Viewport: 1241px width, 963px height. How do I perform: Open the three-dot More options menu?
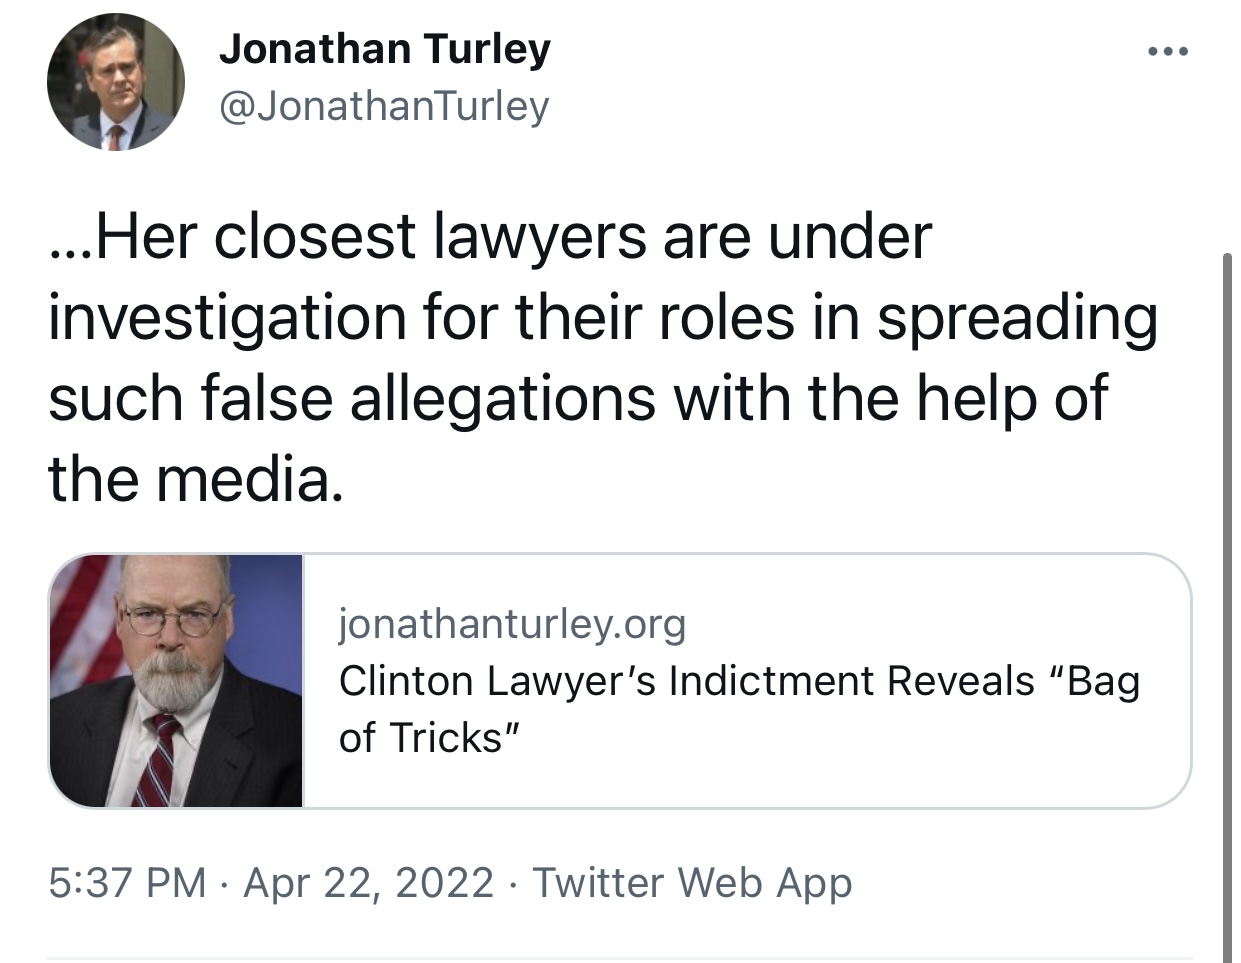pos(1167,52)
